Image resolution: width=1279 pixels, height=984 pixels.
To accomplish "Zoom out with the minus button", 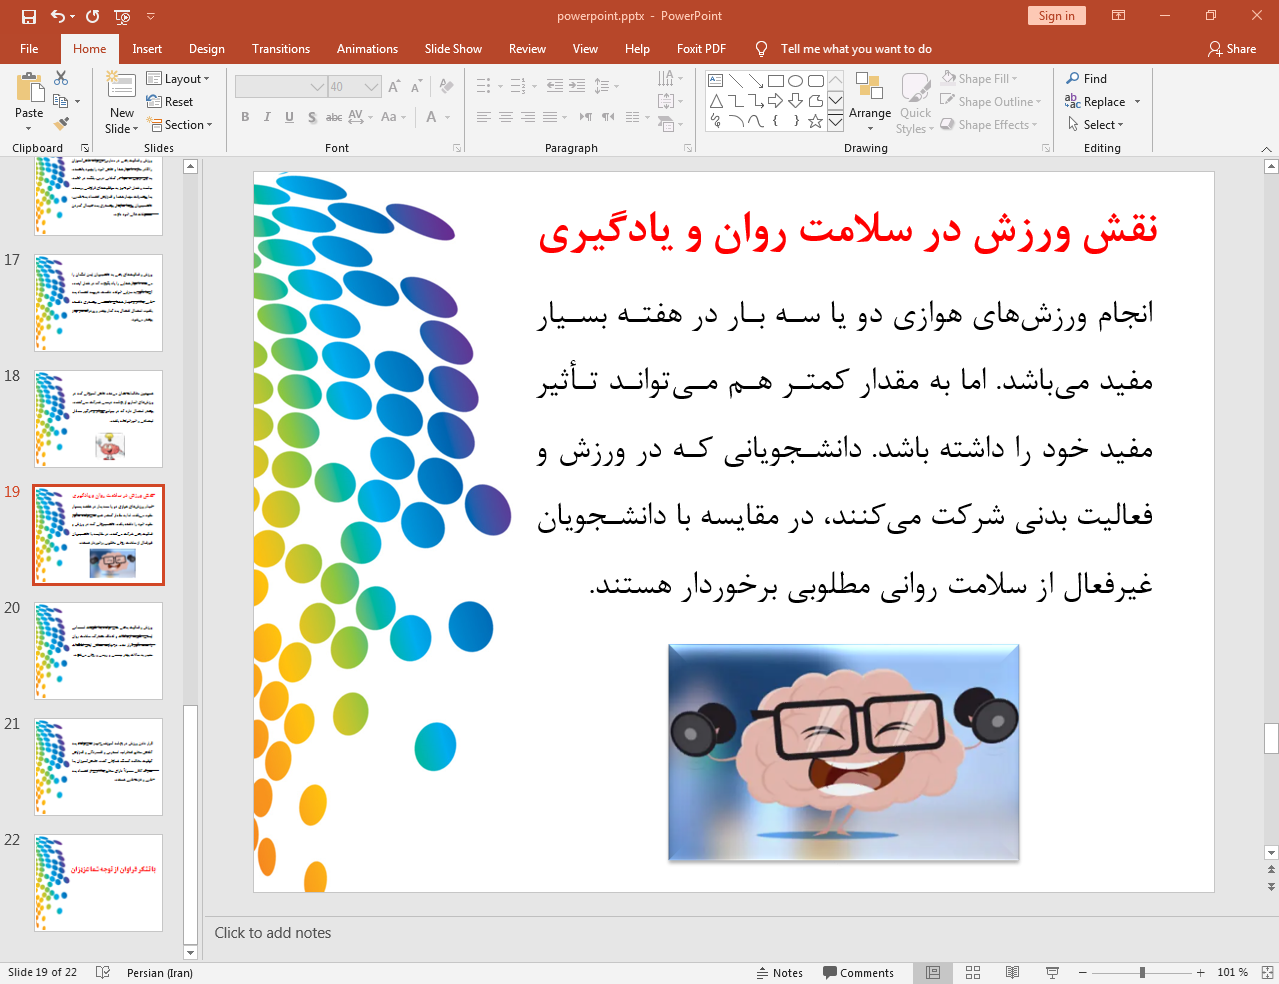I will (1082, 973).
